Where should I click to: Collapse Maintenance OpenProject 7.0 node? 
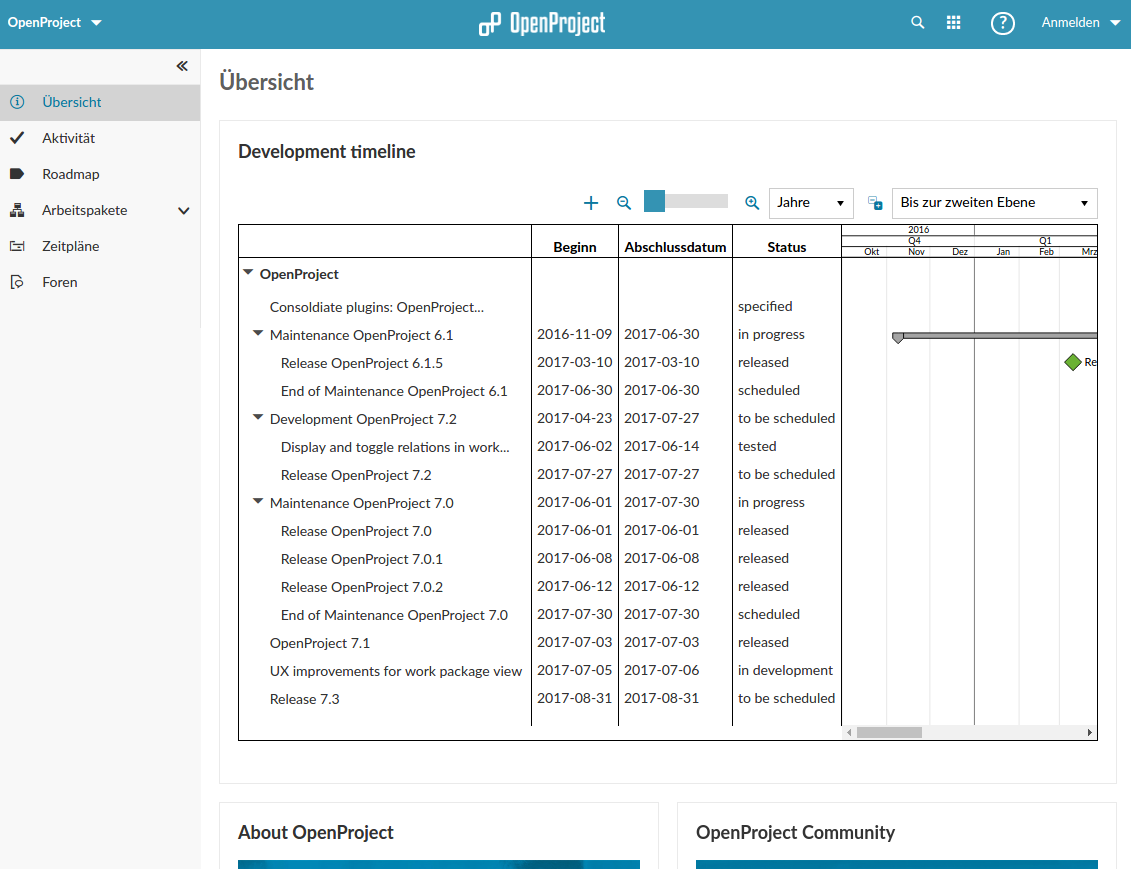pyautogui.click(x=258, y=501)
